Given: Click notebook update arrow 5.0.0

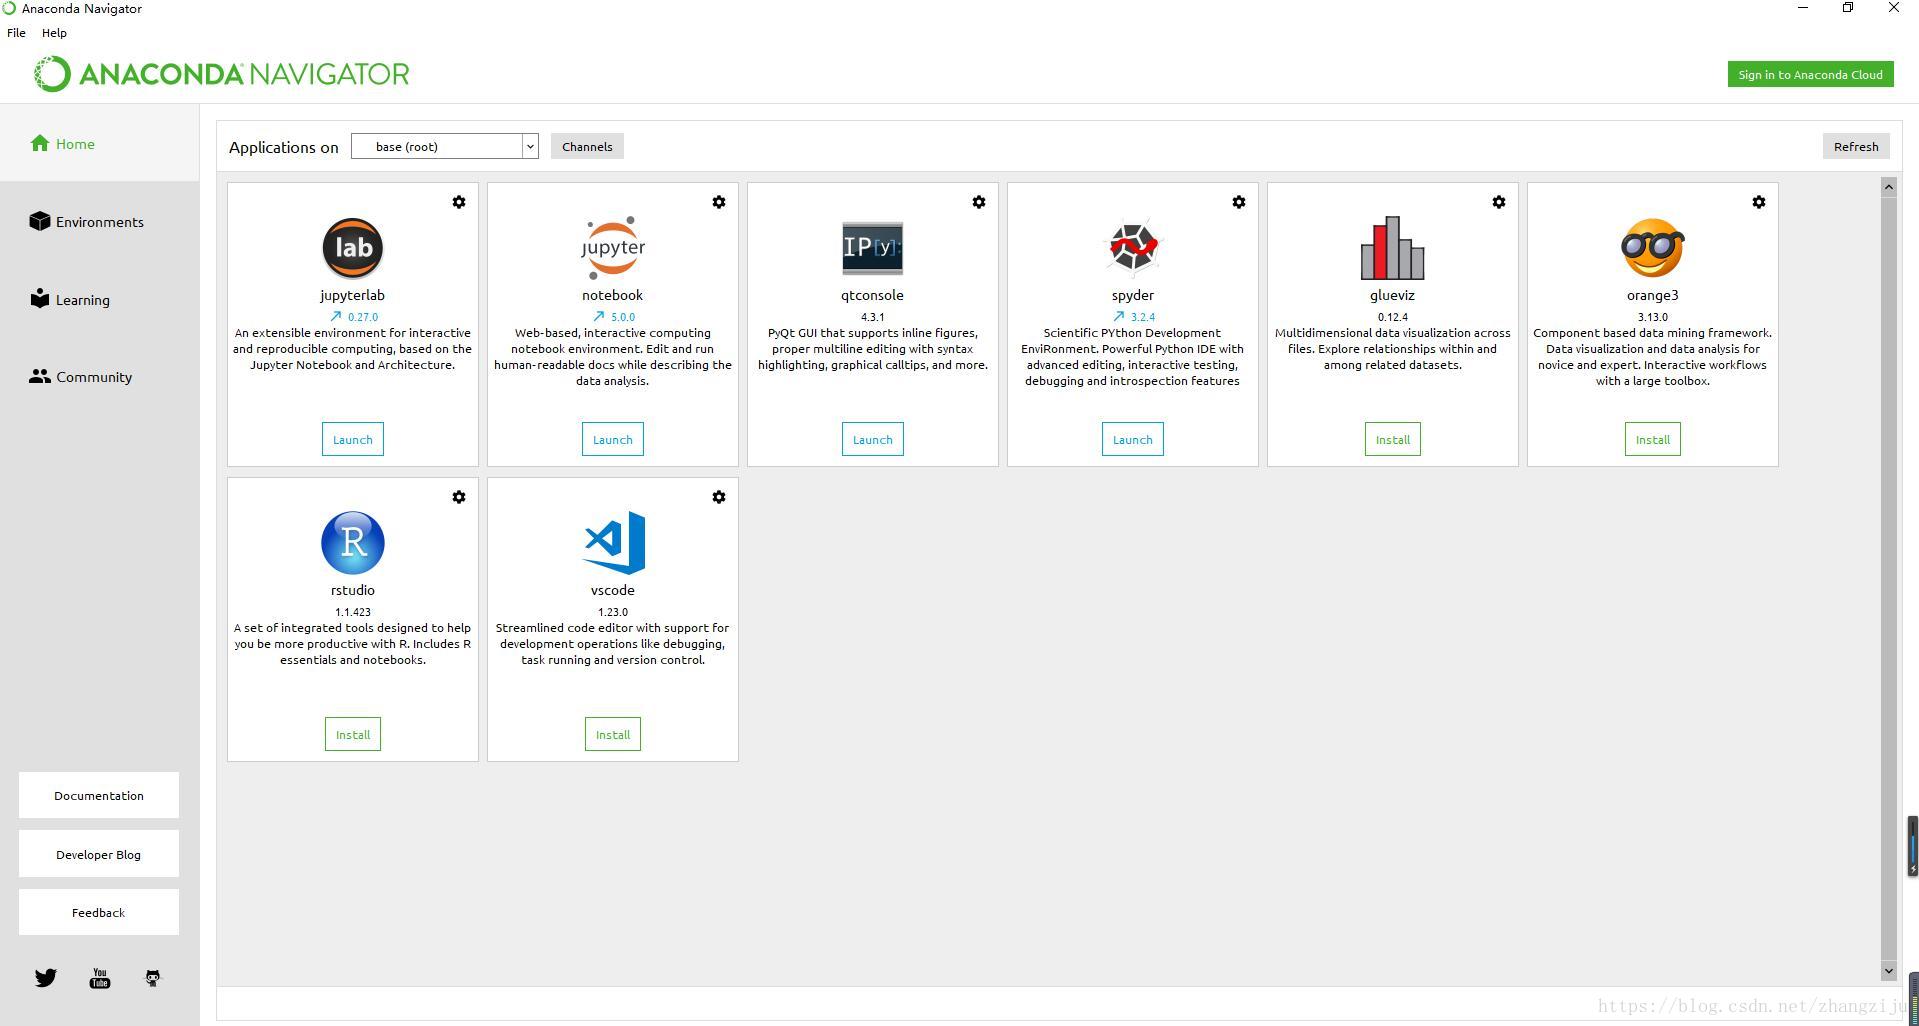Looking at the screenshot, I should point(614,317).
